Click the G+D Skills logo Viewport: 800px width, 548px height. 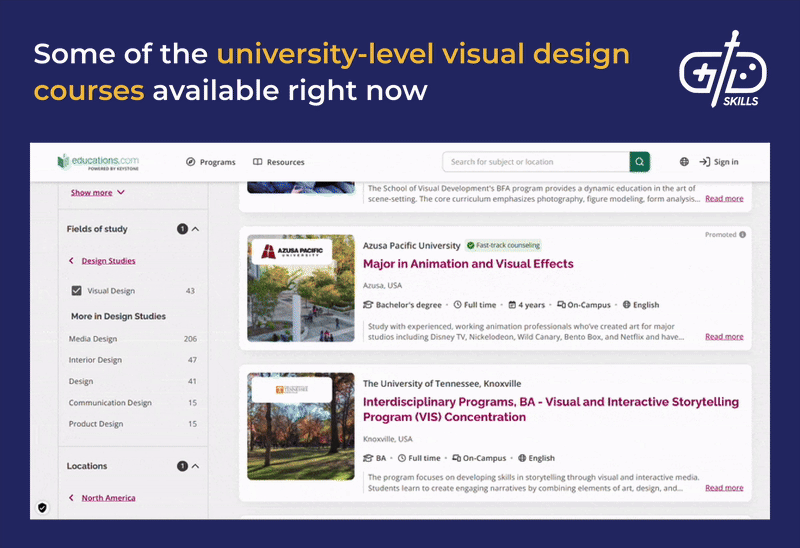pos(722,69)
